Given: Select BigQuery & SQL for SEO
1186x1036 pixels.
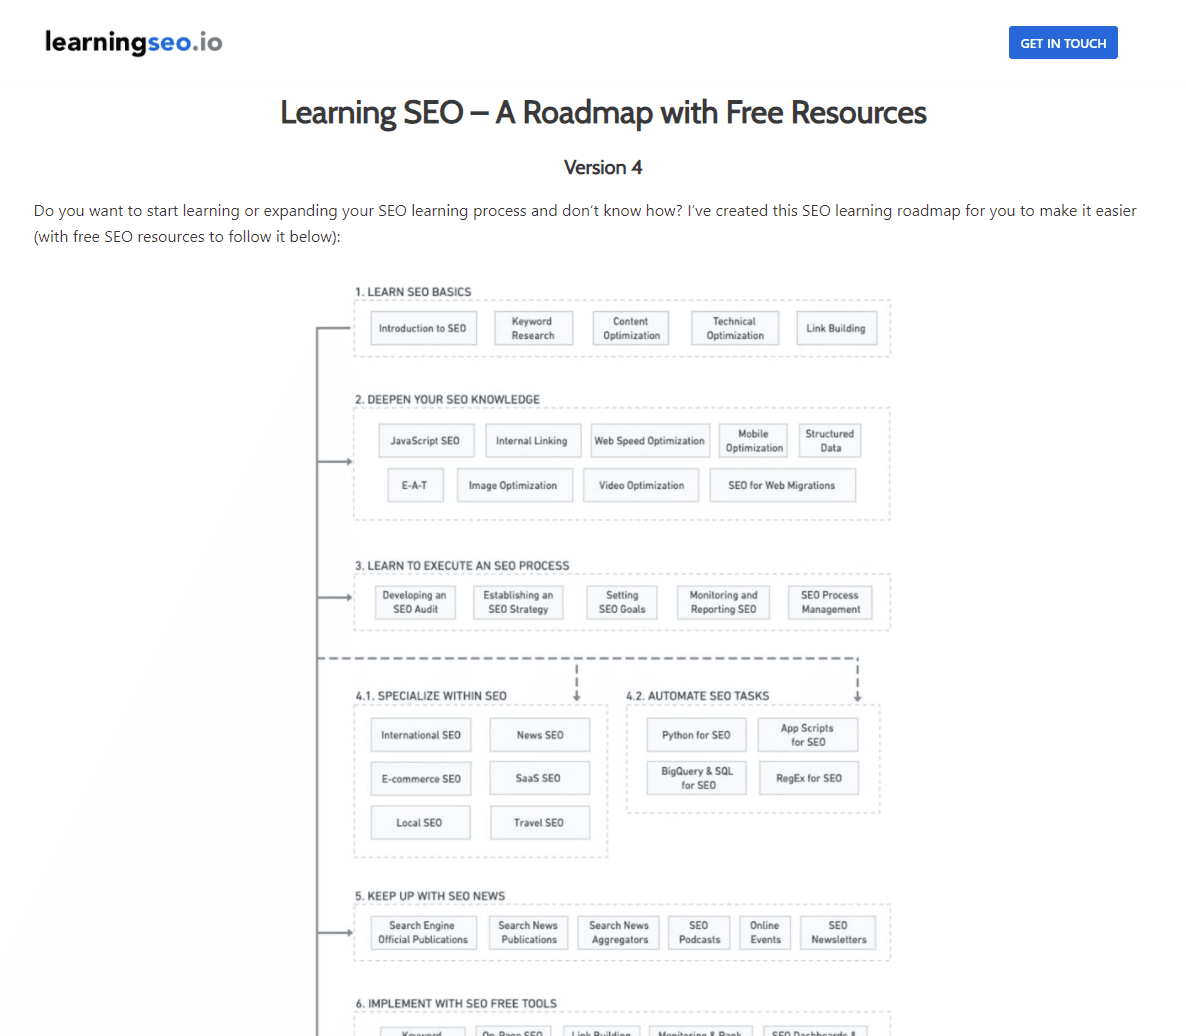Looking at the screenshot, I should [x=696, y=778].
